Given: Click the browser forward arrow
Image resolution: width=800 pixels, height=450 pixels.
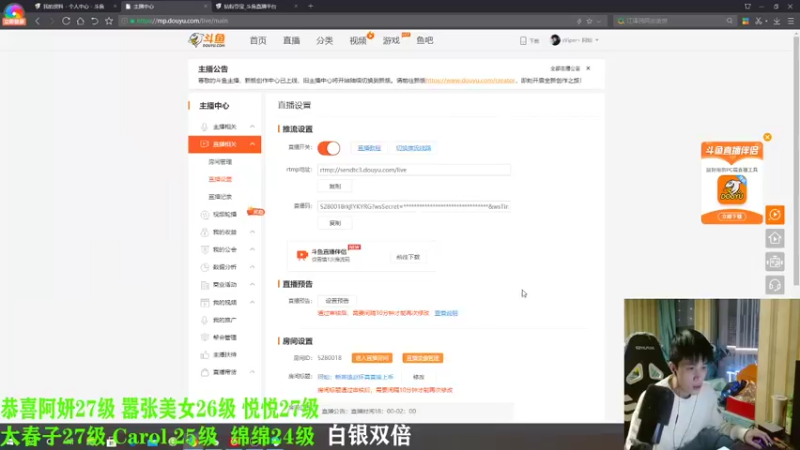Looking at the screenshot, I should (x=51, y=21).
